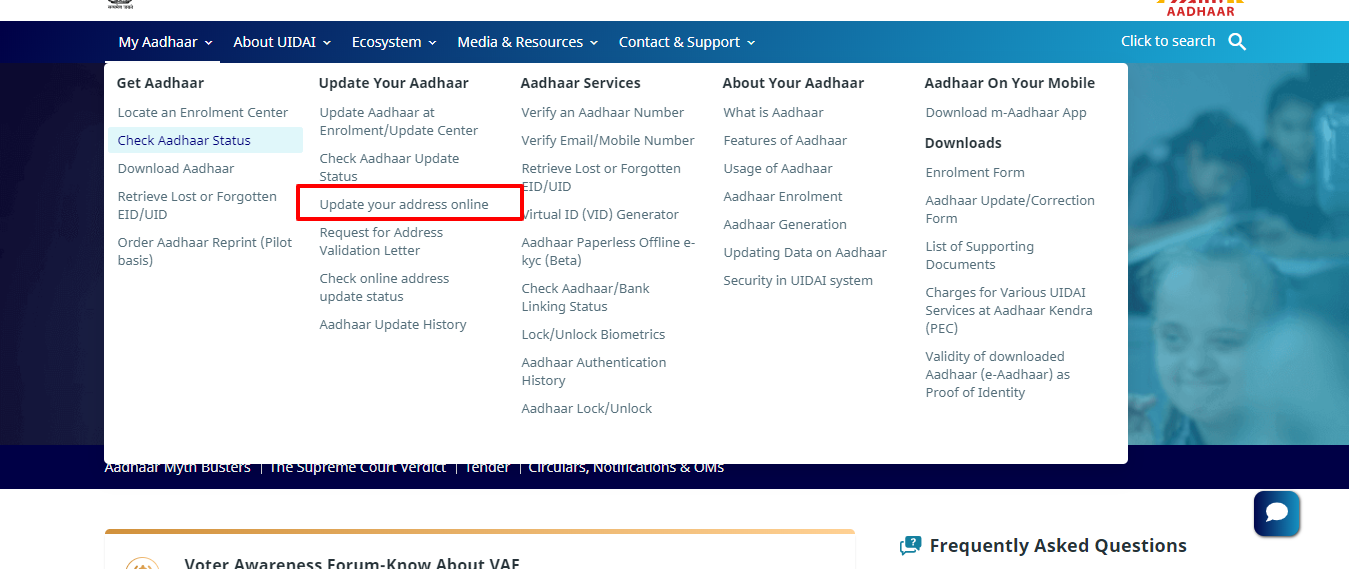
Task: Click the Tender link
Action: (x=487, y=467)
